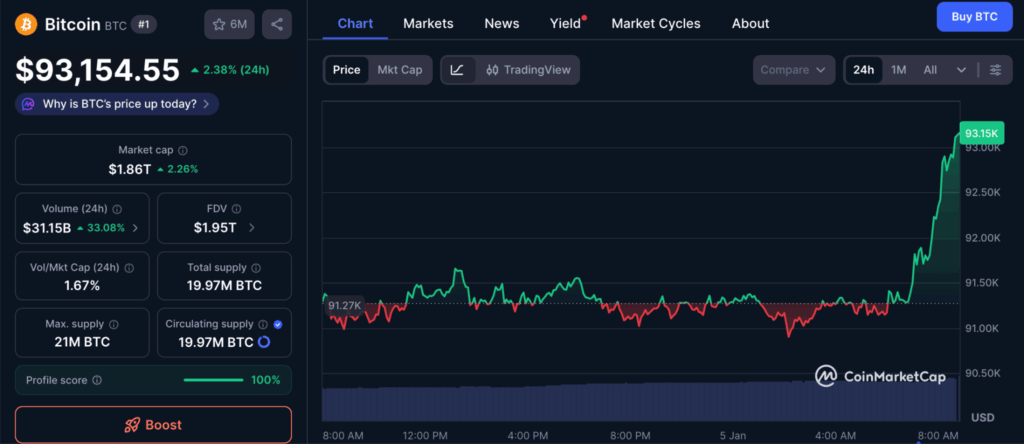Click the orange Bitcoin logo icon

click(x=27, y=24)
